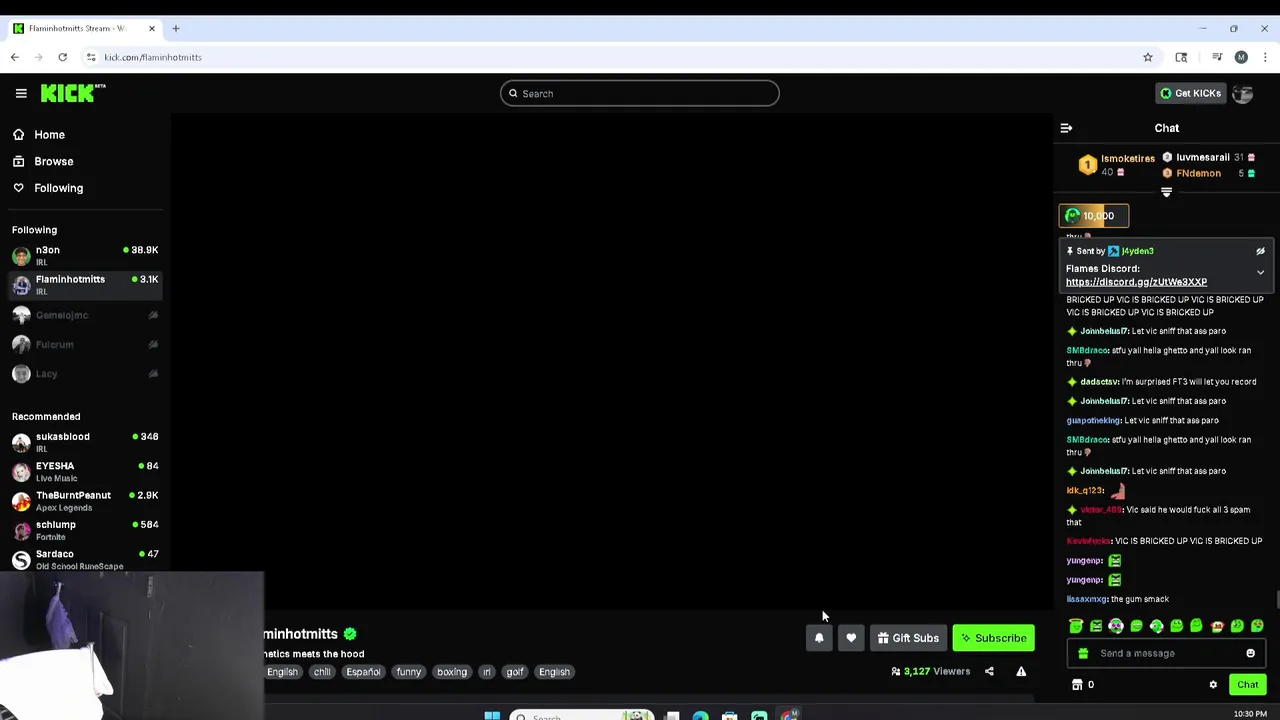Click the boxing tag
Viewport: 1280px width, 720px height.
(452, 672)
